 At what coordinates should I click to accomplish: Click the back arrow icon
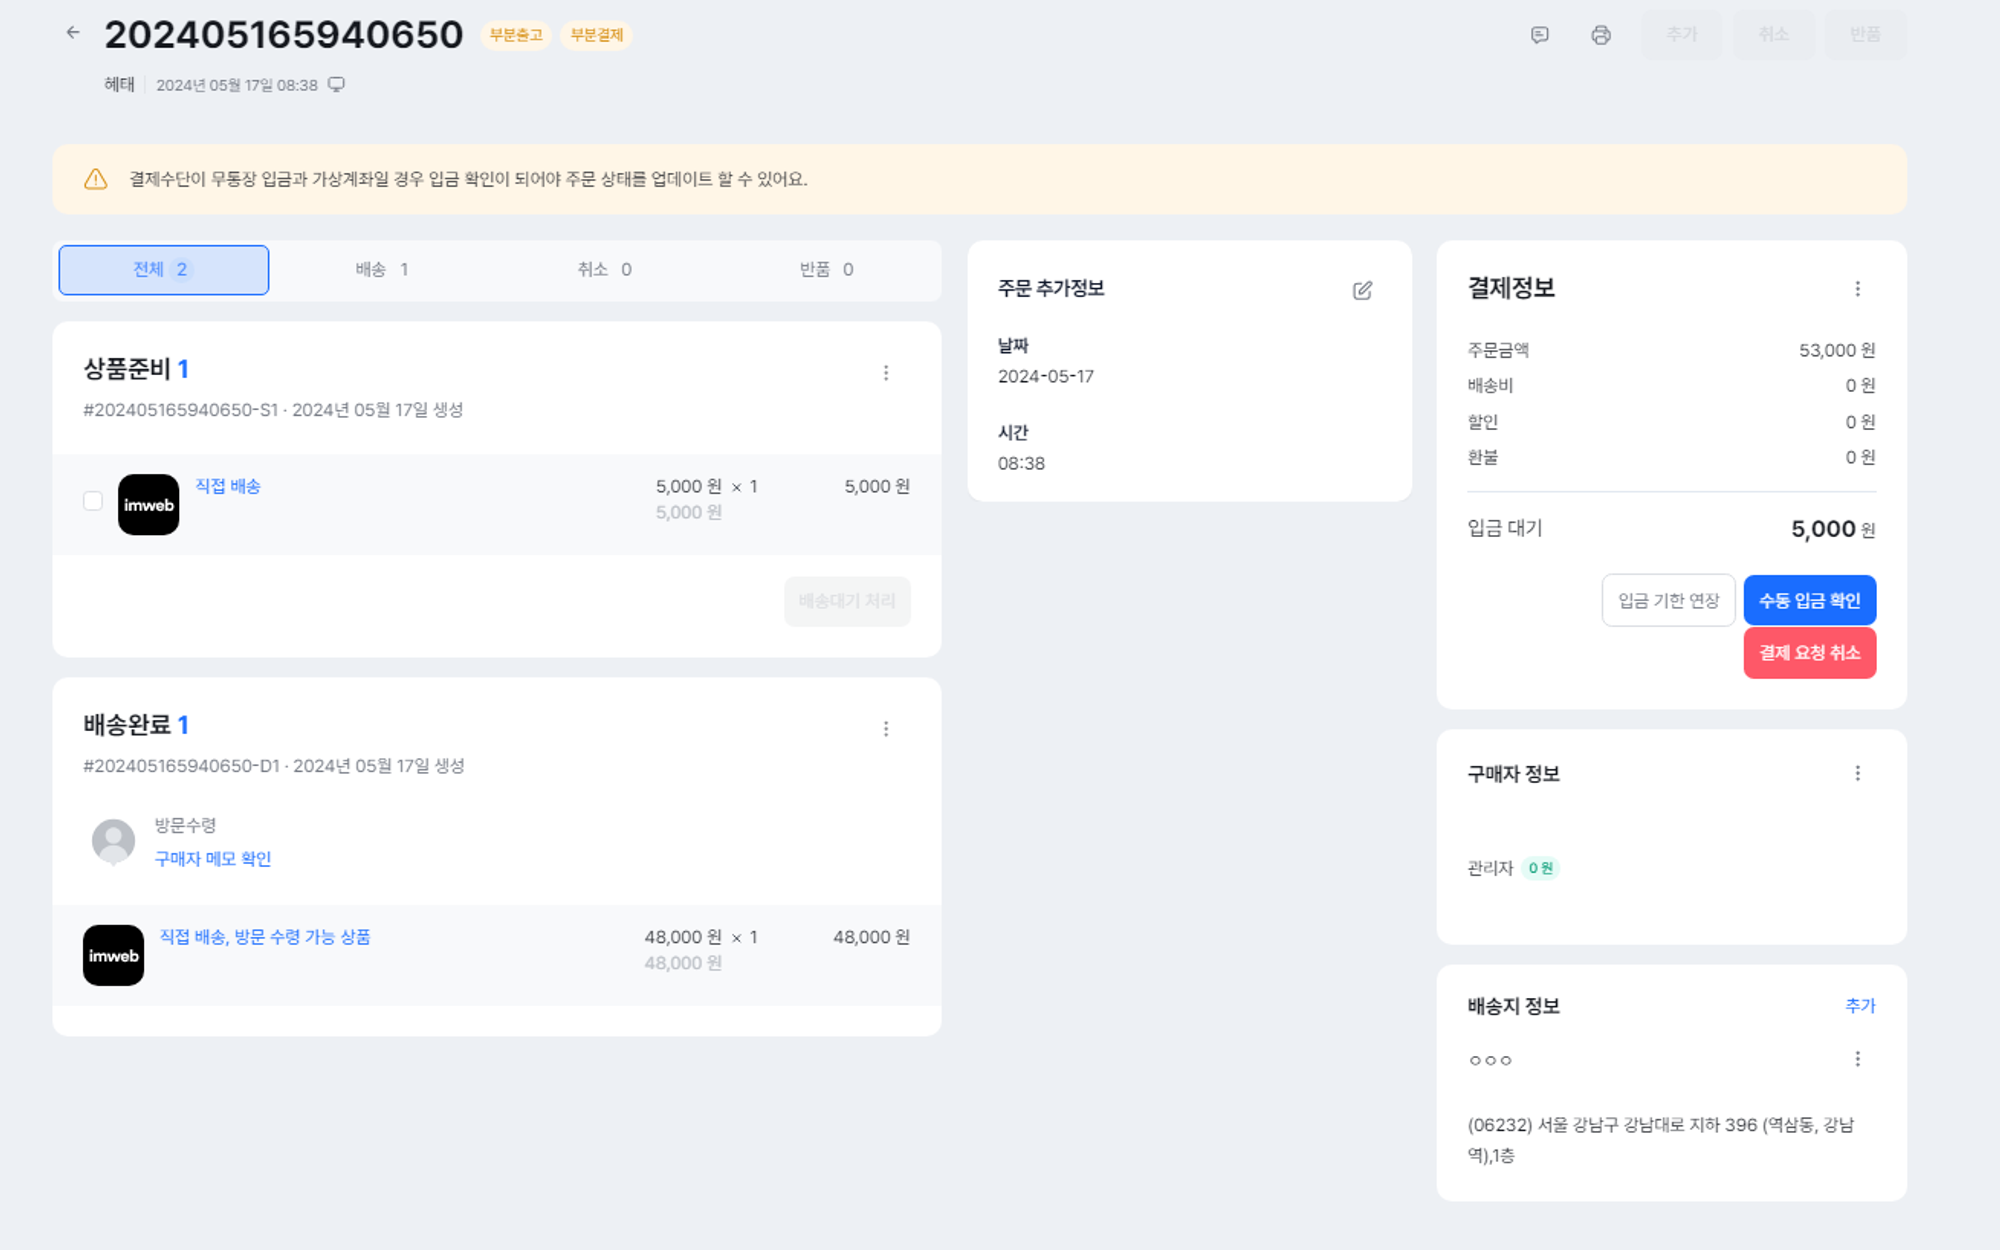pyautogui.click(x=73, y=33)
